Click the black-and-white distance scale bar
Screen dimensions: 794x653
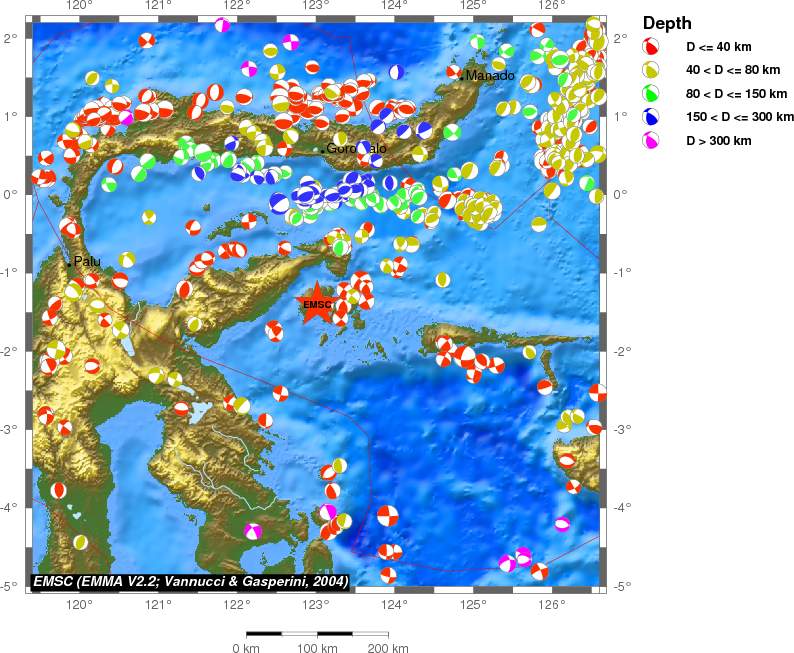point(317,633)
